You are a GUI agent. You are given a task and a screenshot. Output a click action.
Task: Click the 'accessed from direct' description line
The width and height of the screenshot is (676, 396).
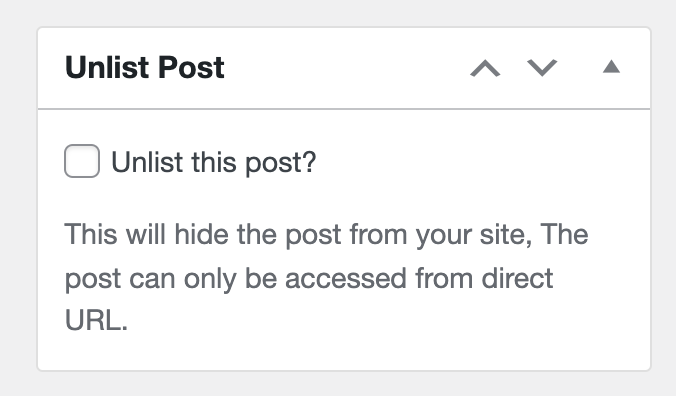coord(419,278)
